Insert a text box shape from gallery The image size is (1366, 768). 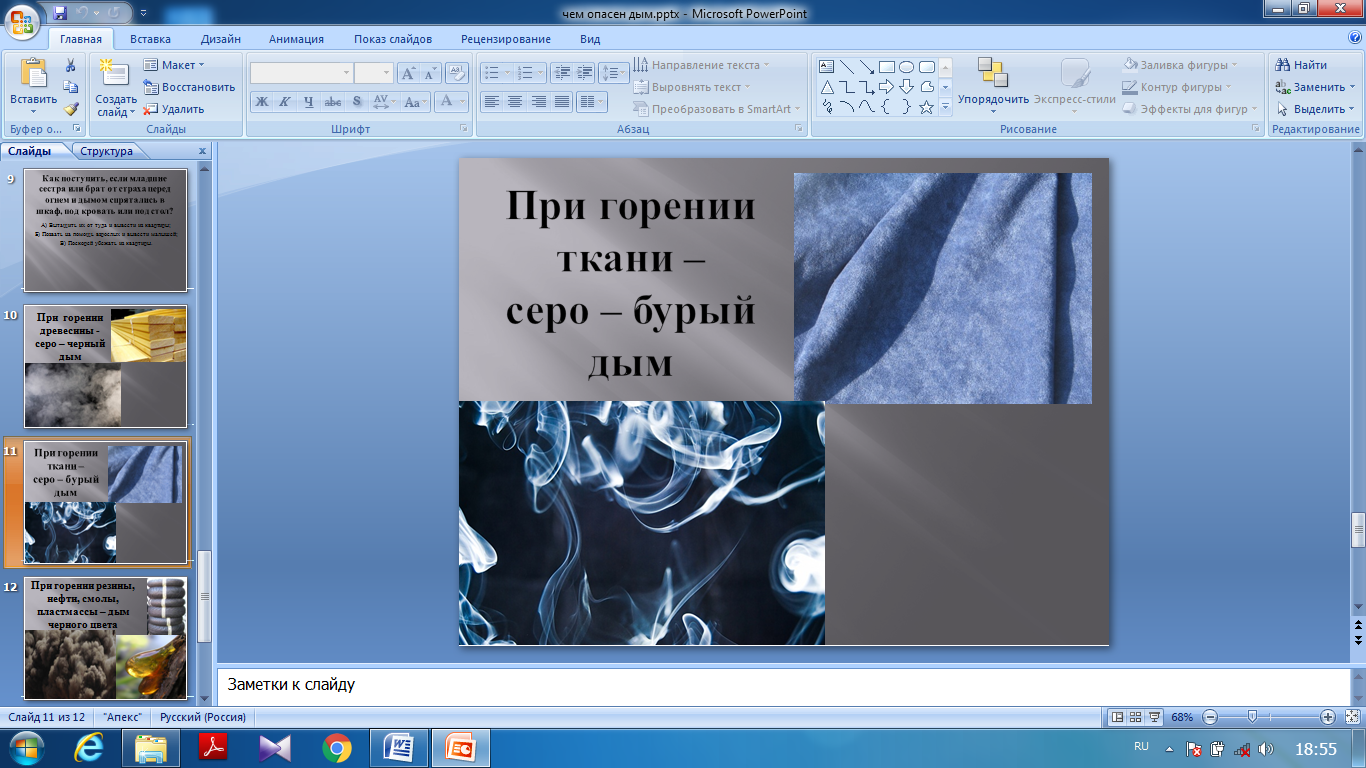pos(826,67)
